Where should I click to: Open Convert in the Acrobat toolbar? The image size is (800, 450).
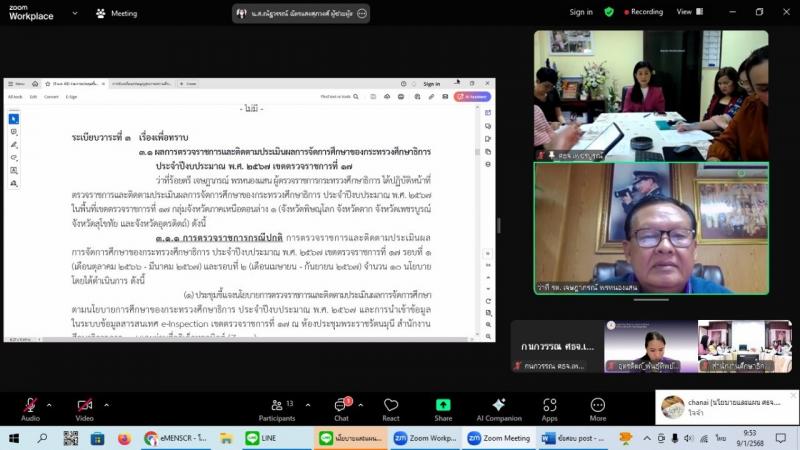[x=51, y=96]
